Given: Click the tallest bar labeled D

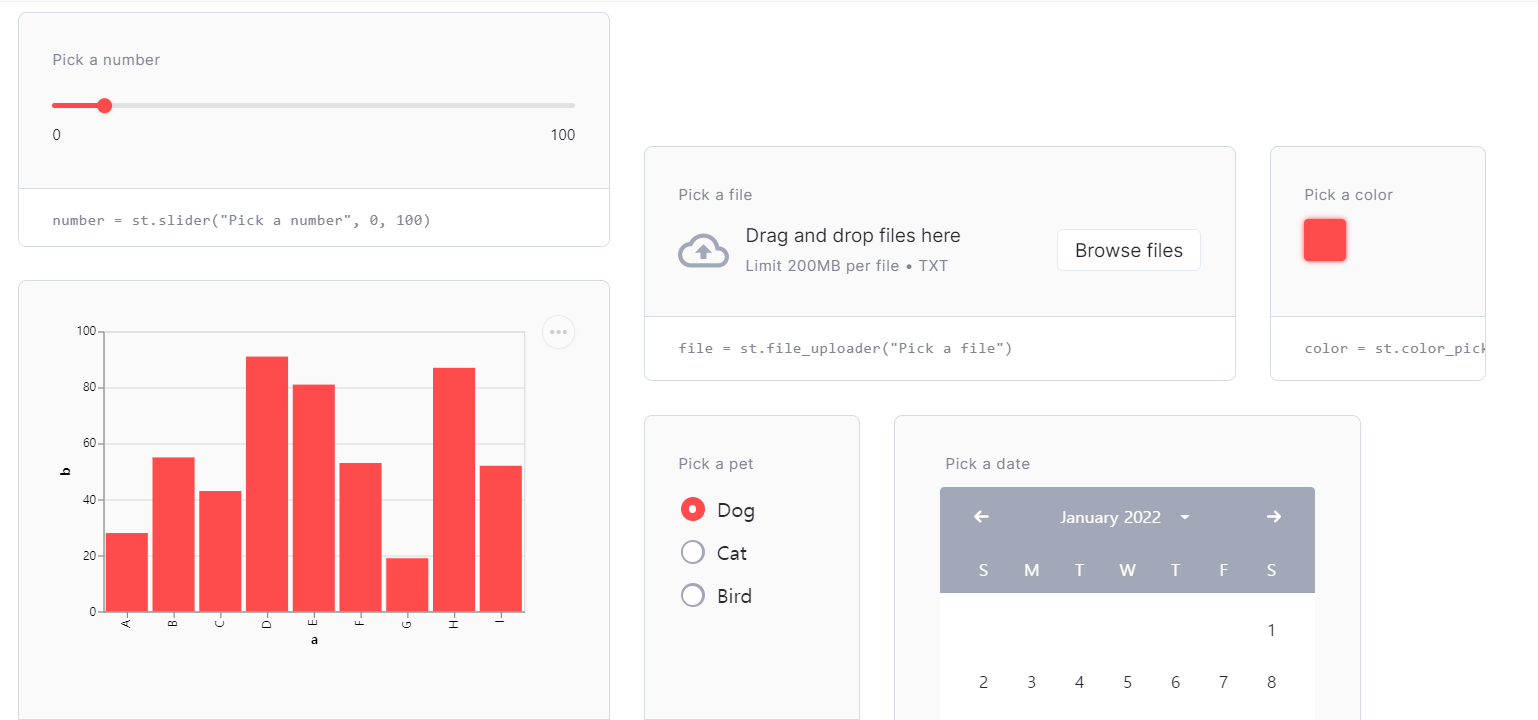Looking at the screenshot, I should point(267,484).
